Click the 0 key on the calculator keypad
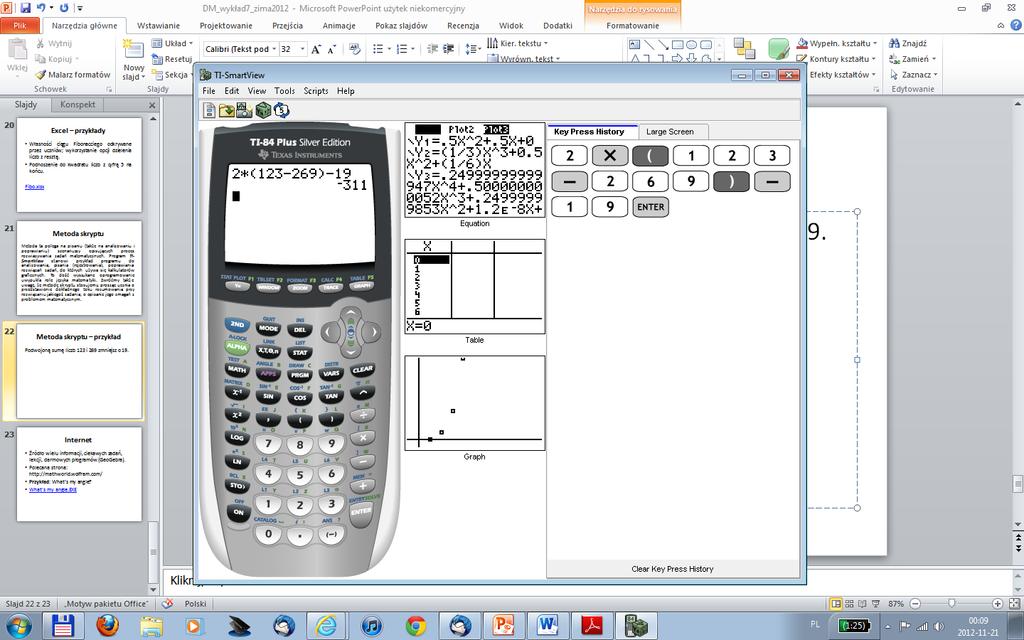Image resolution: width=1024 pixels, height=640 pixels. coord(268,534)
